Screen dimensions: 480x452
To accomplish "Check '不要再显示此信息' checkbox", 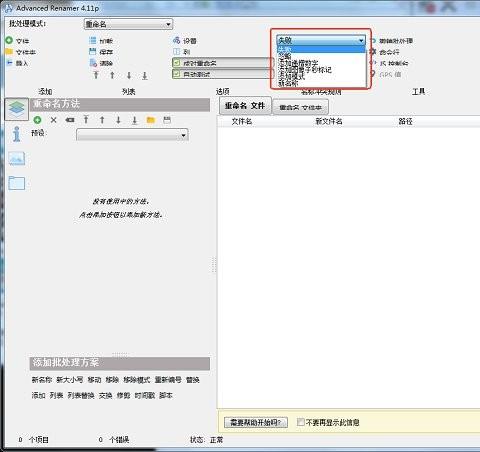I will pos(300,422).
